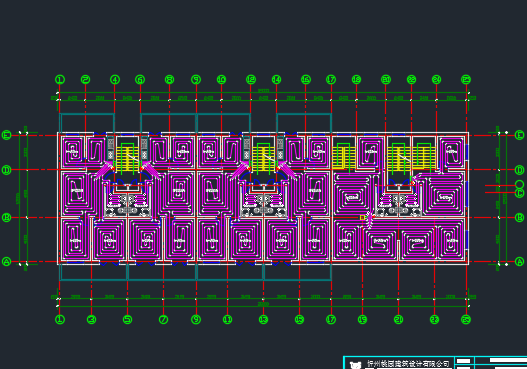Select axis bubble B on left side
This screenshot has height=369, width=527.
6,218
